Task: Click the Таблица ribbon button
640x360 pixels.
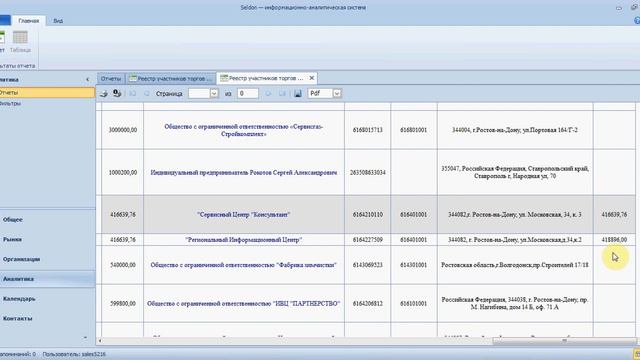Action: 20,41
